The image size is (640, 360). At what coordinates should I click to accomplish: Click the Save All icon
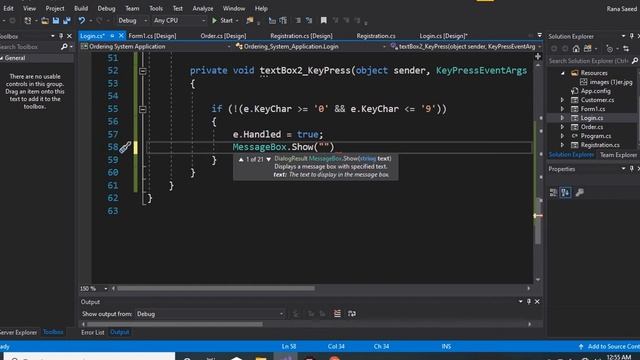tap(67, 20)
